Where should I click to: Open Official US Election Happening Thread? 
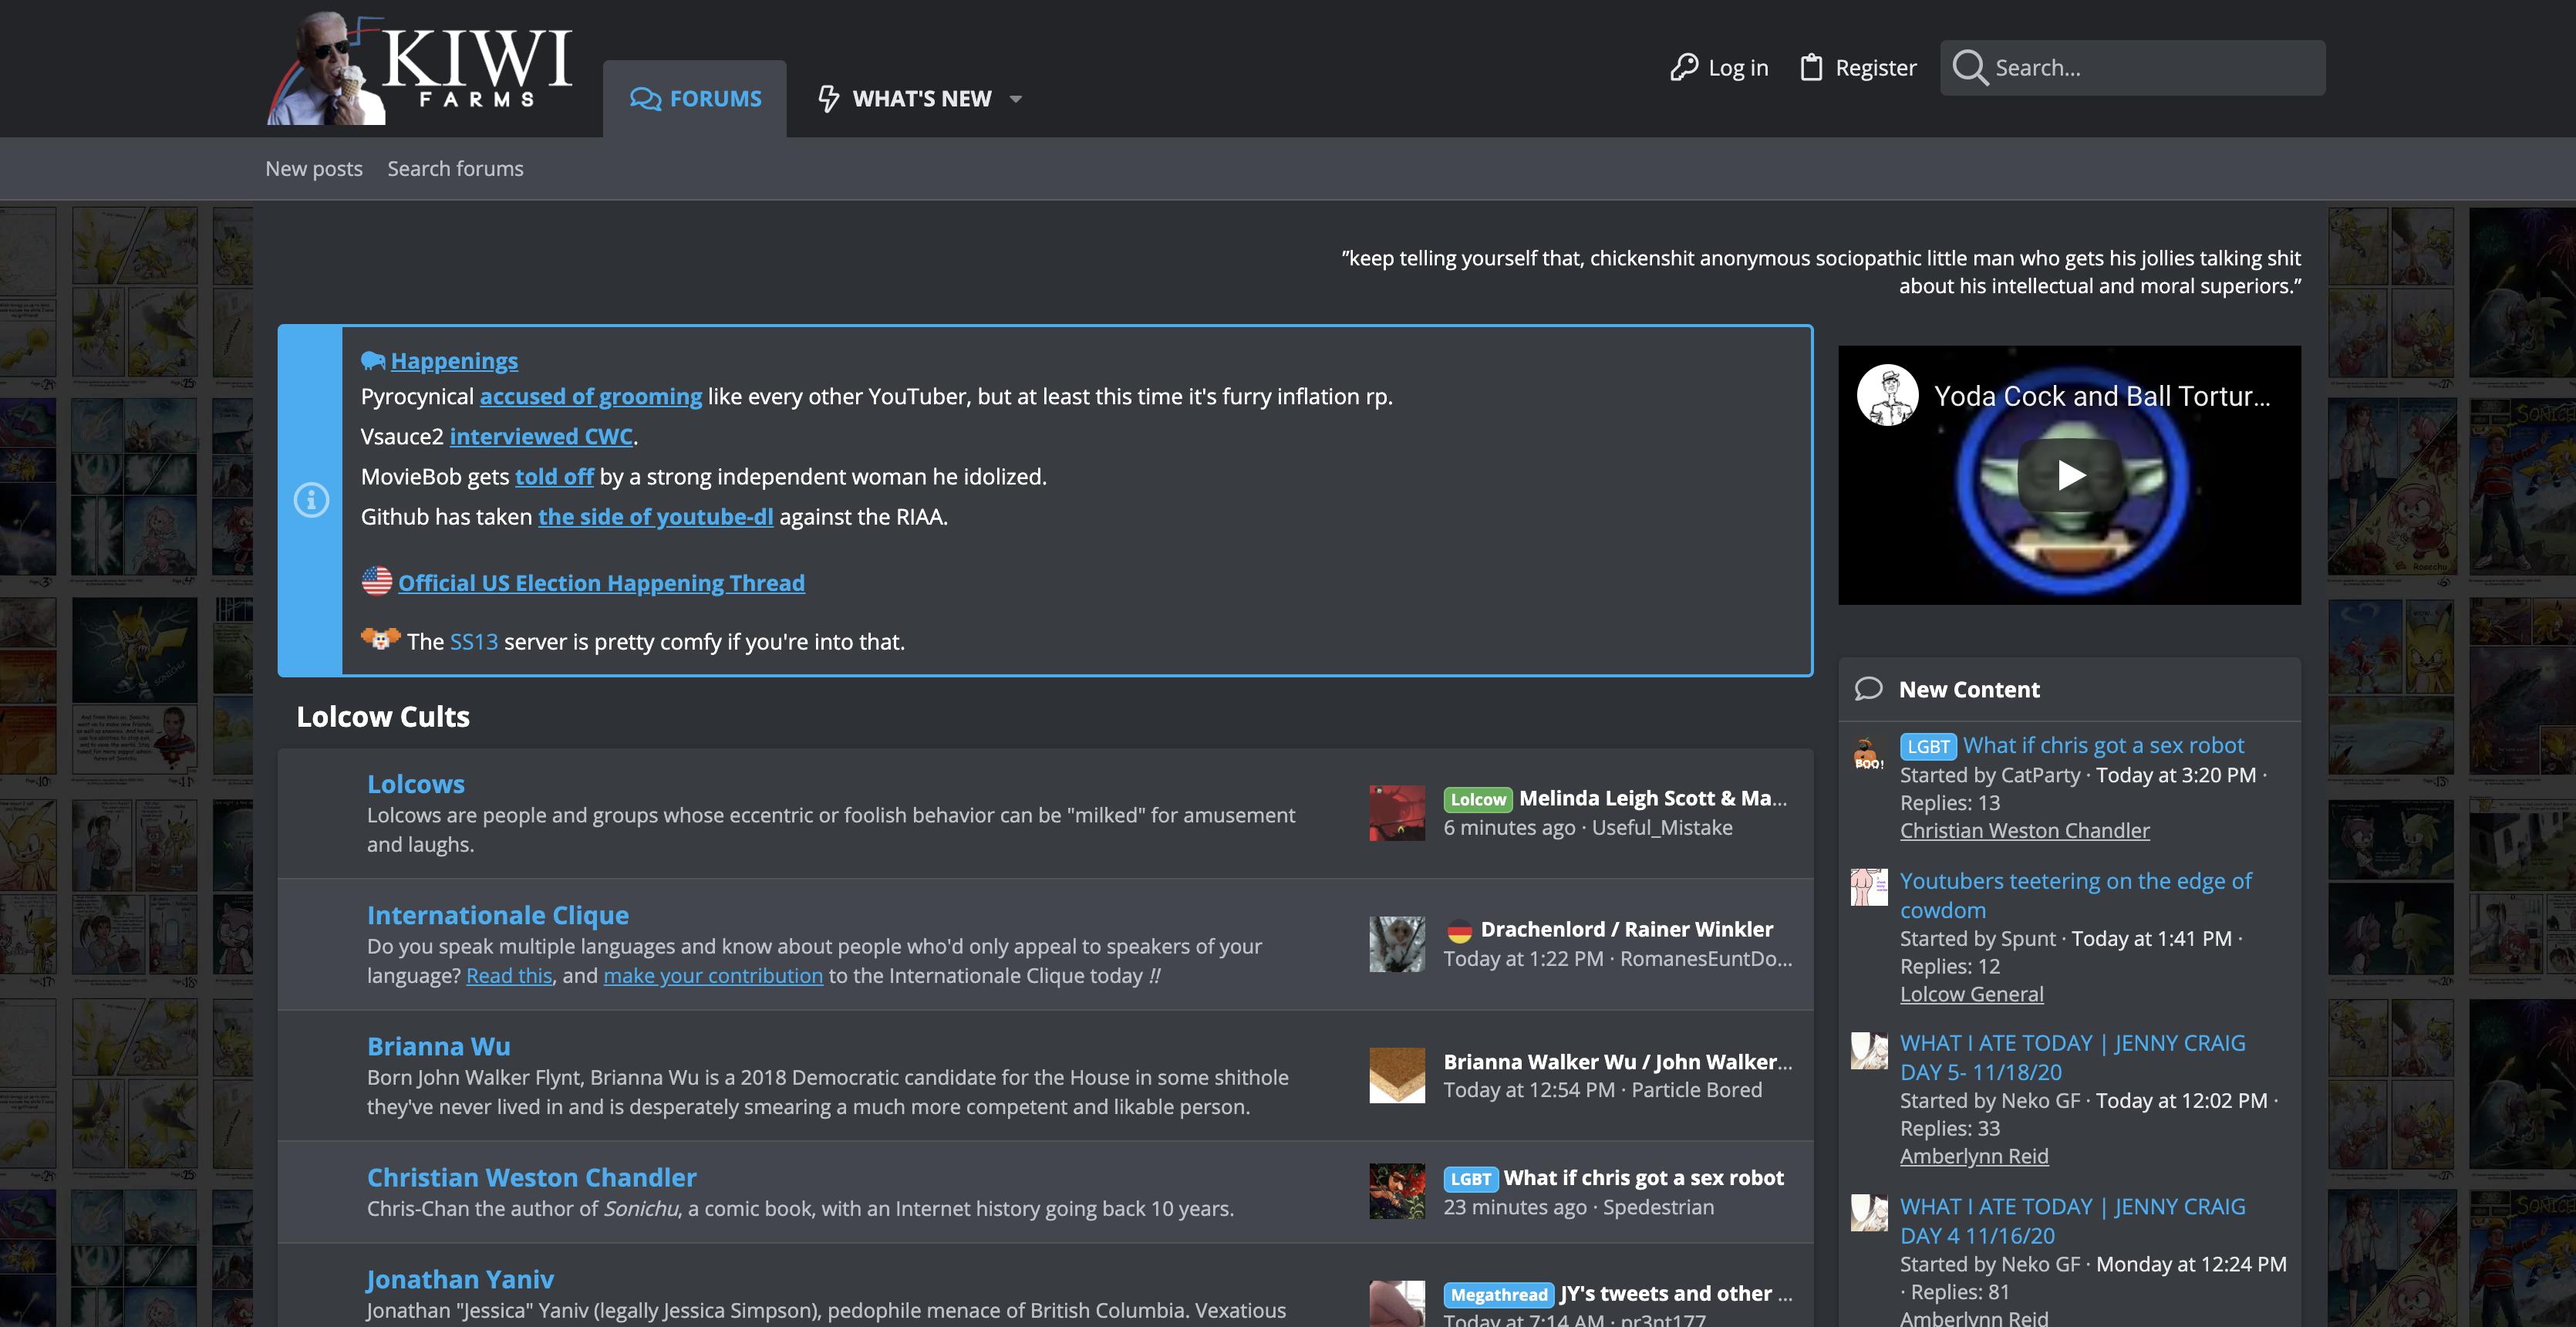[x=601, y=582]
